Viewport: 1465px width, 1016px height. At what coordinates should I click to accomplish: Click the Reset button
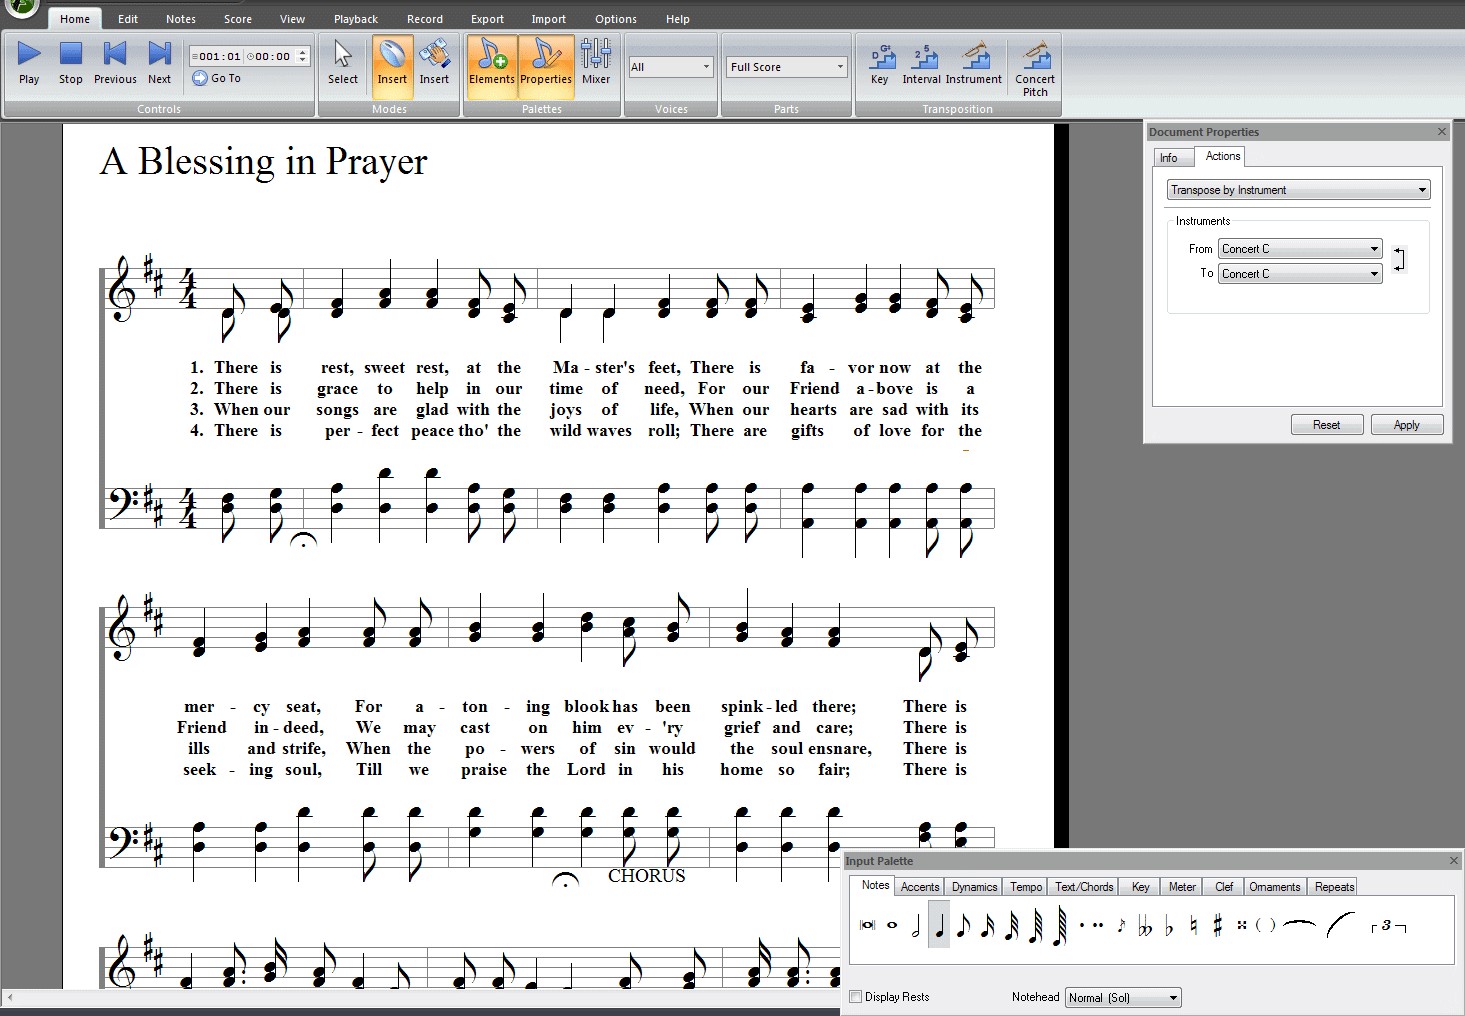pyautogui.click(x=1326, y=425)
